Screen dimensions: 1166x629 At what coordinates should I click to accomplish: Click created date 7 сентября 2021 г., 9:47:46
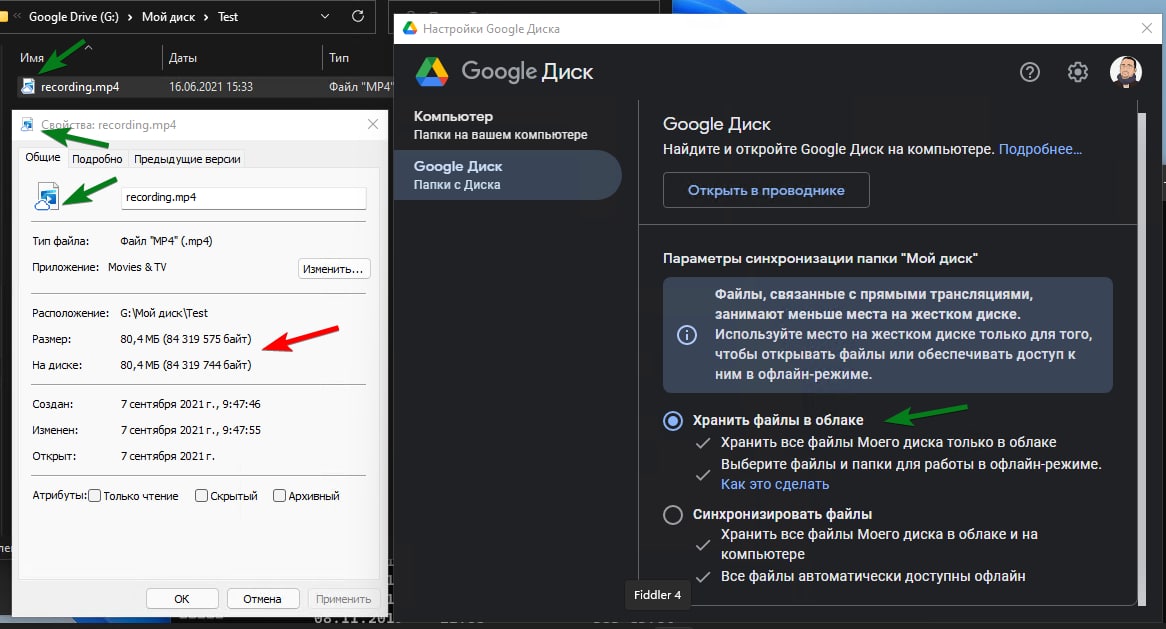(190, 404)
